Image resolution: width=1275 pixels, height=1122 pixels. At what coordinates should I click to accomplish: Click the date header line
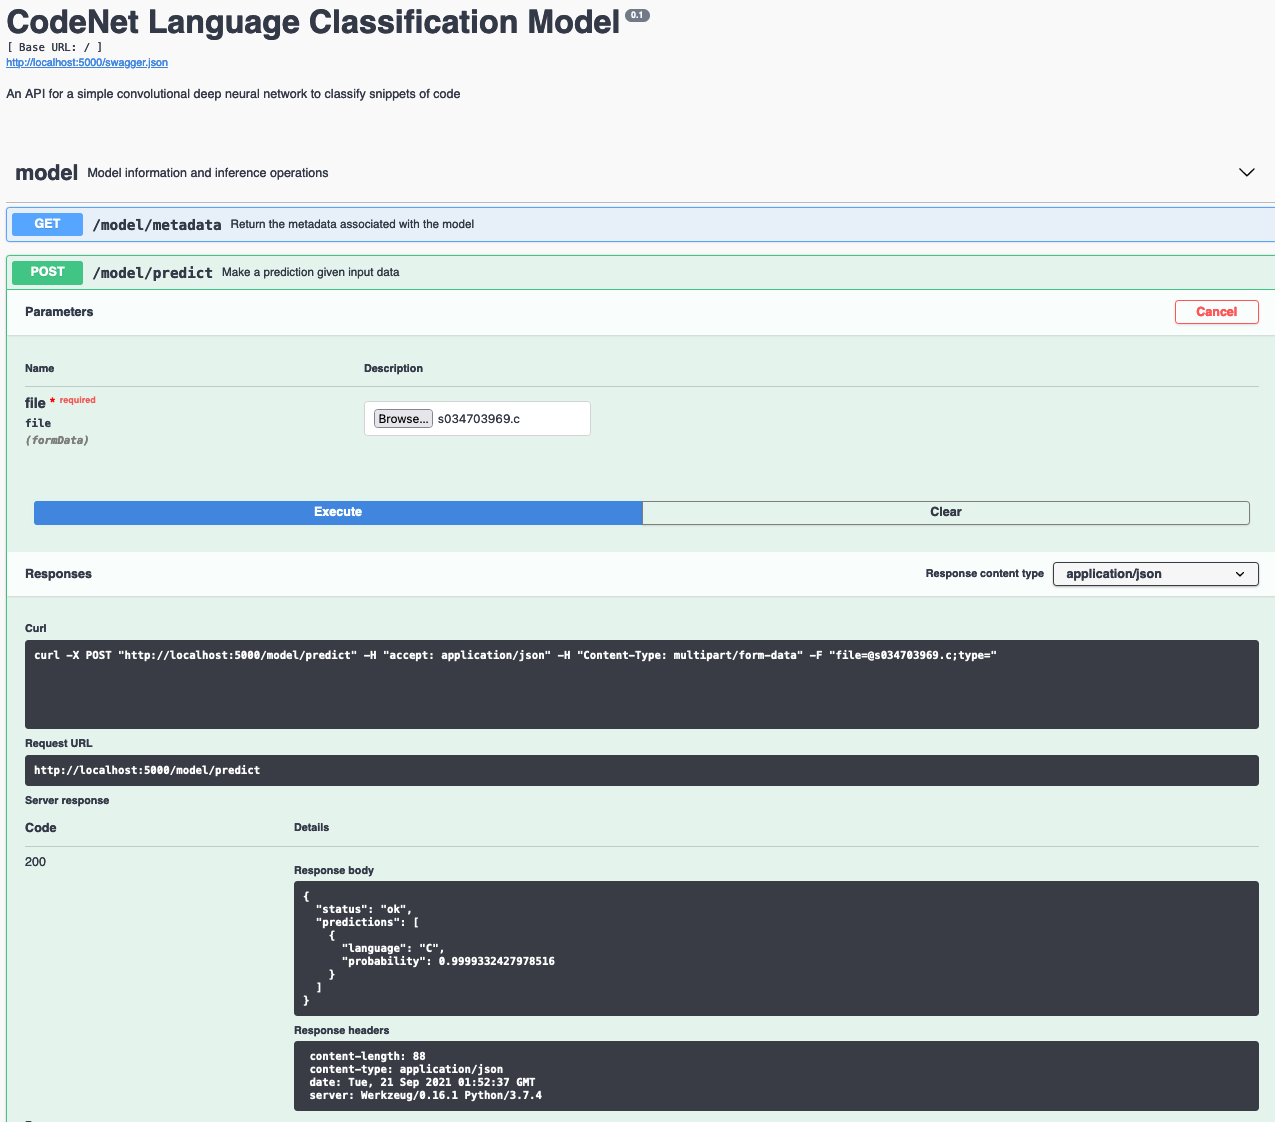pyautogui.click(x=422, y=1082)
